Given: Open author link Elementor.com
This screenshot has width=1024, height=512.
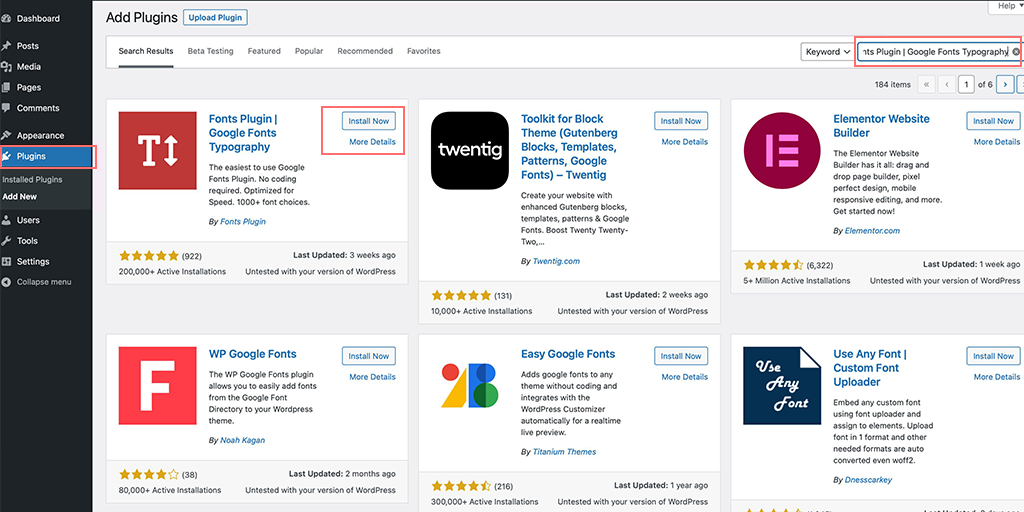Looking at the screenshot, I should click(x=872, y=231).
